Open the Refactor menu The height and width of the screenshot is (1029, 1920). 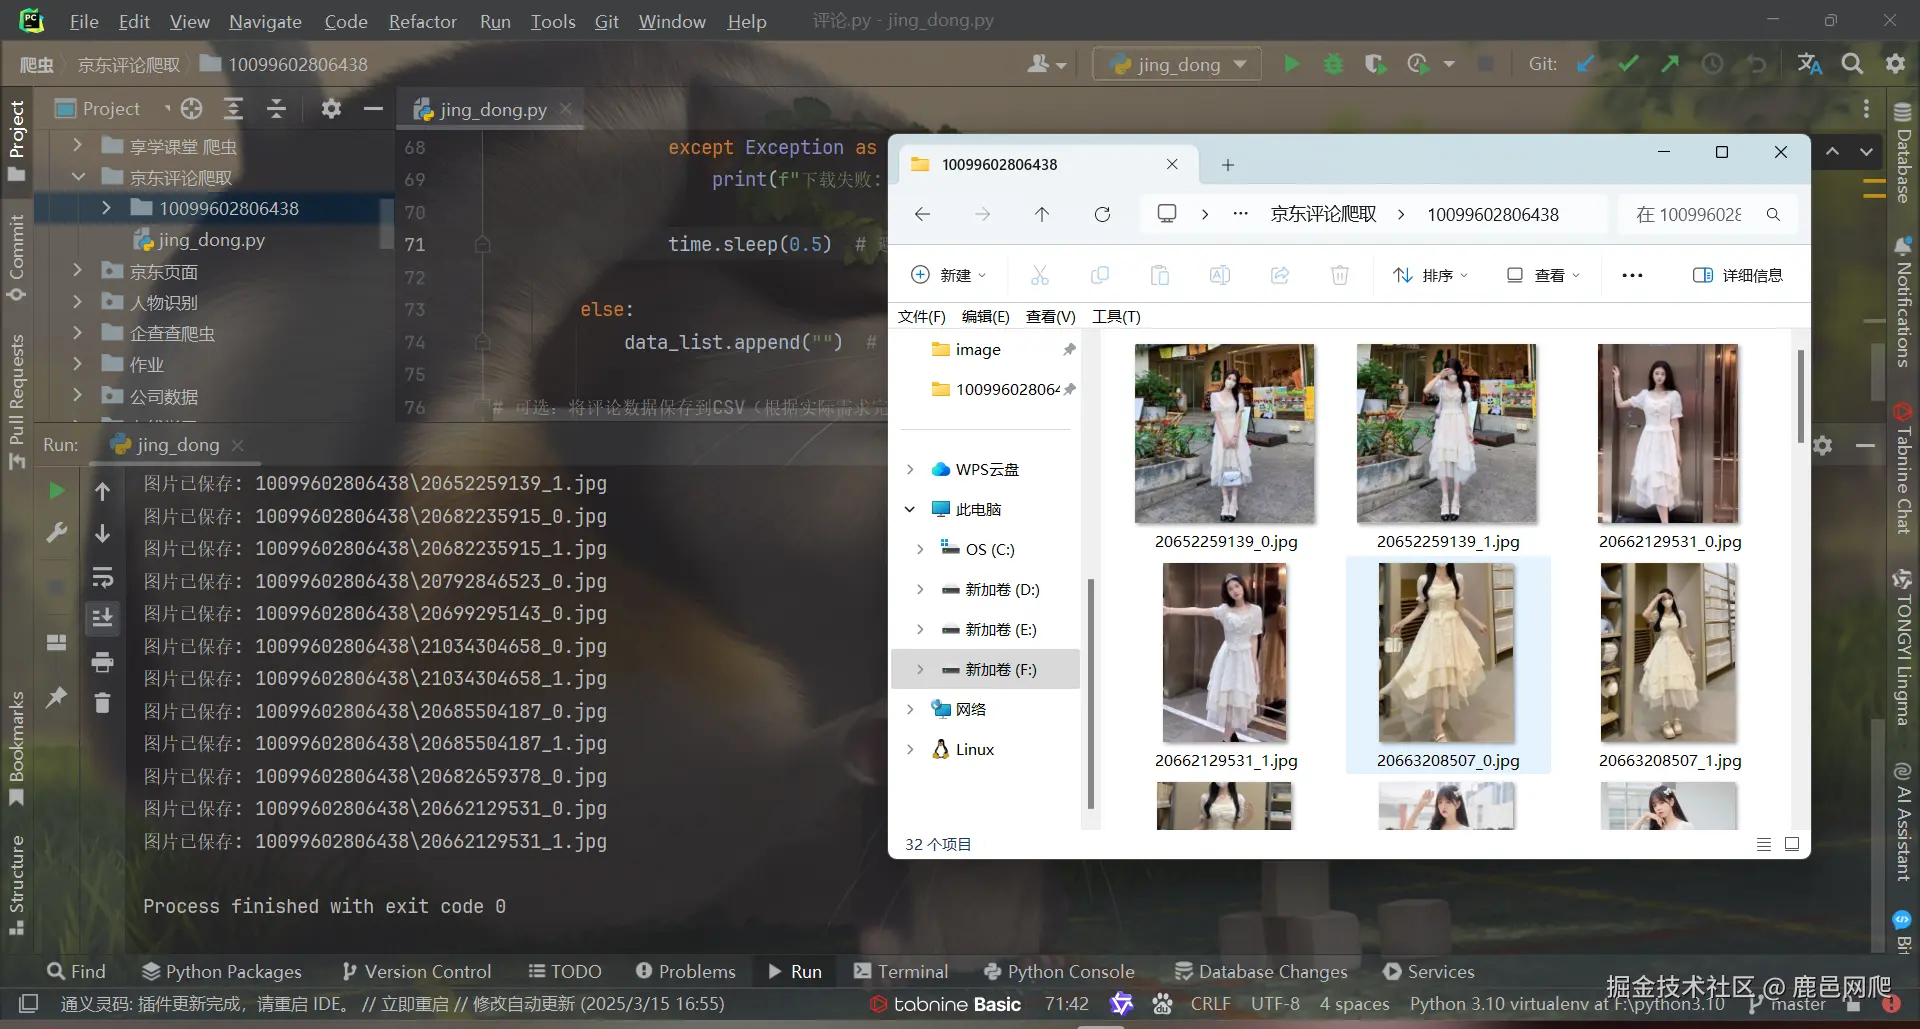(422, 21)
